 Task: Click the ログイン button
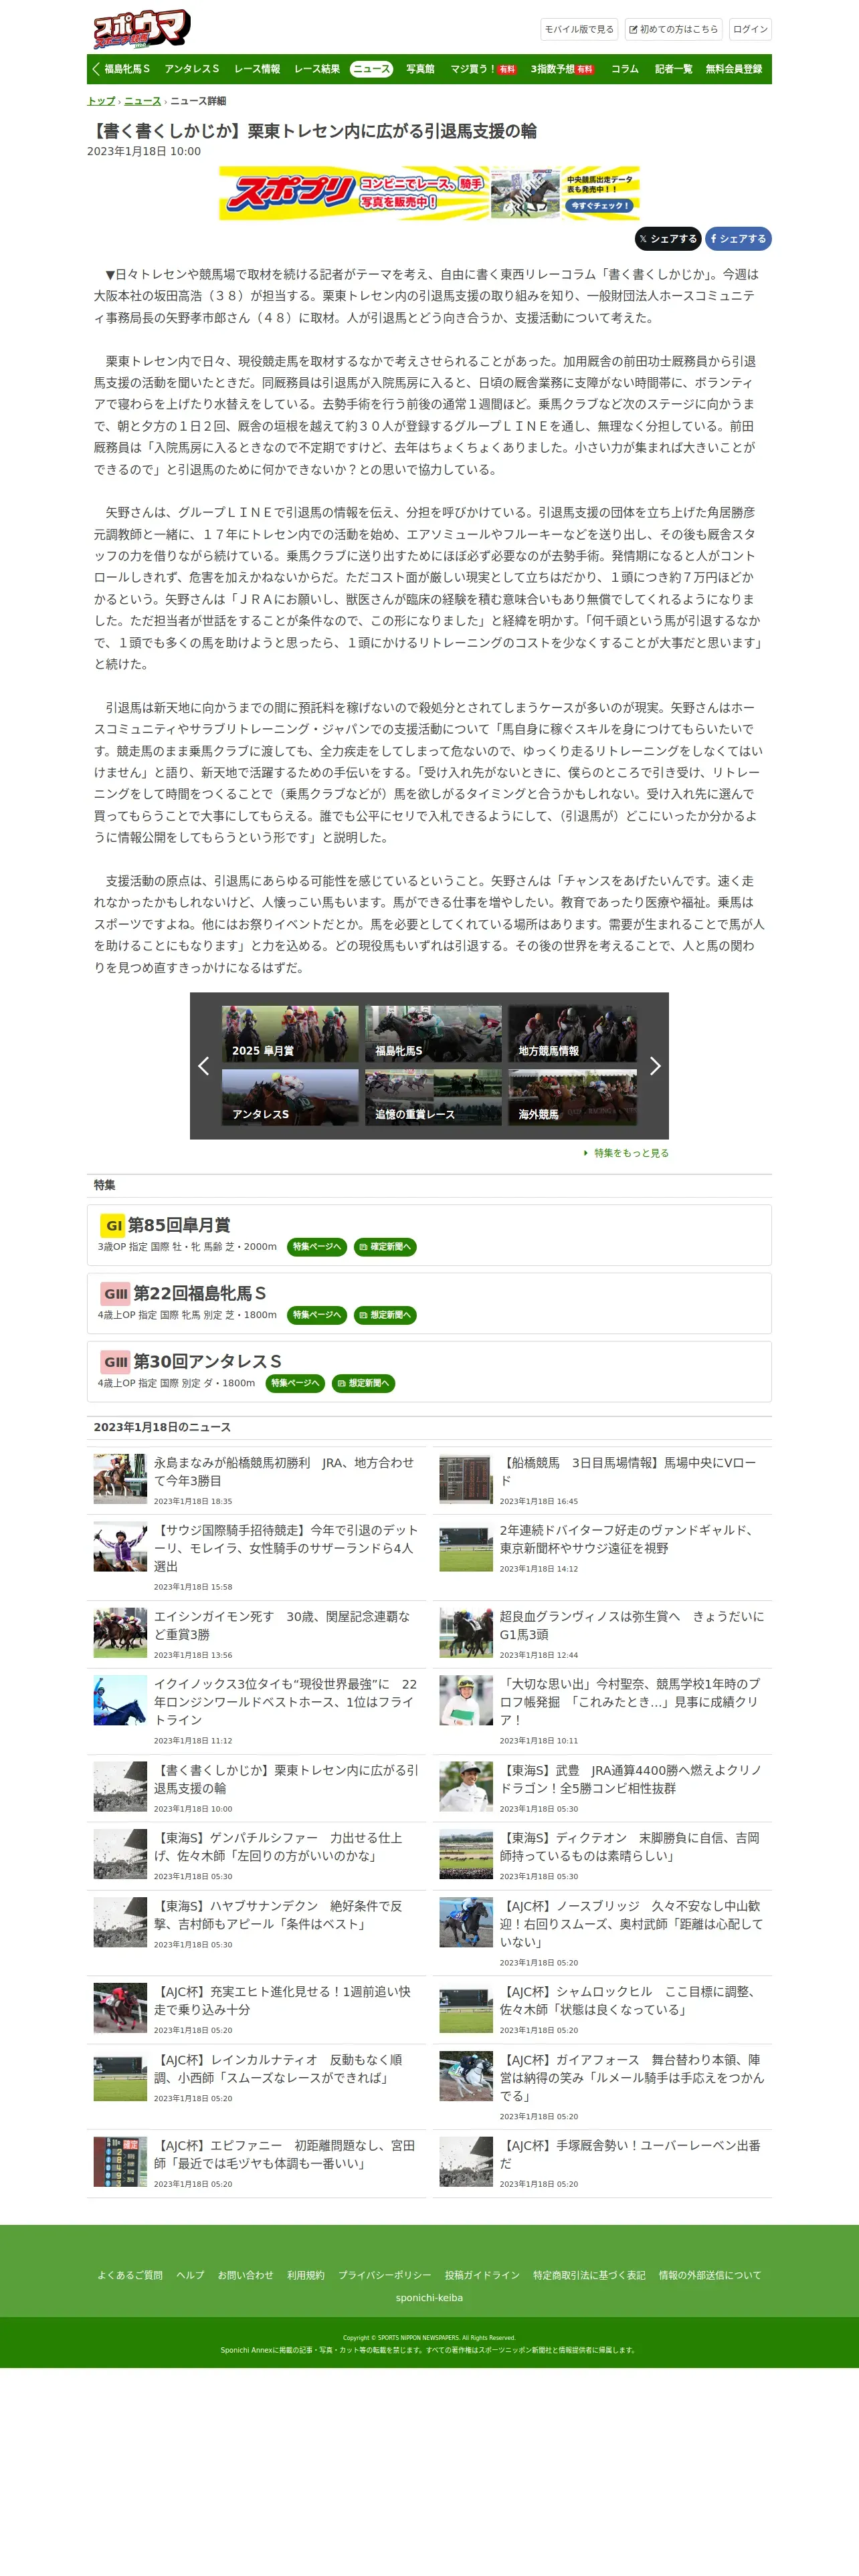750,30
